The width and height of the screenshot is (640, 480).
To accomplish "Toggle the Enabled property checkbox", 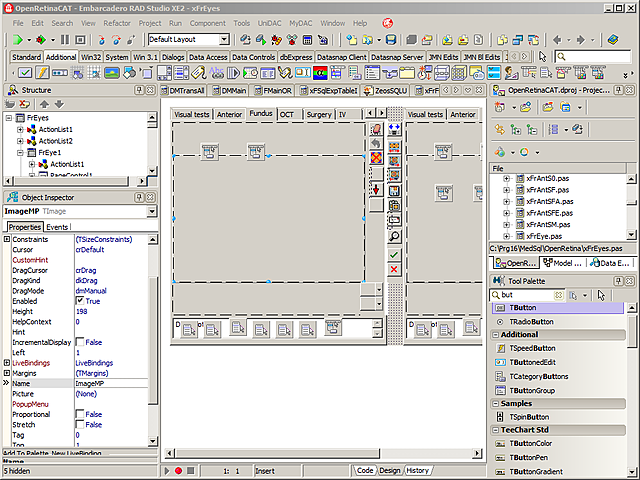I will click(81, 301).
